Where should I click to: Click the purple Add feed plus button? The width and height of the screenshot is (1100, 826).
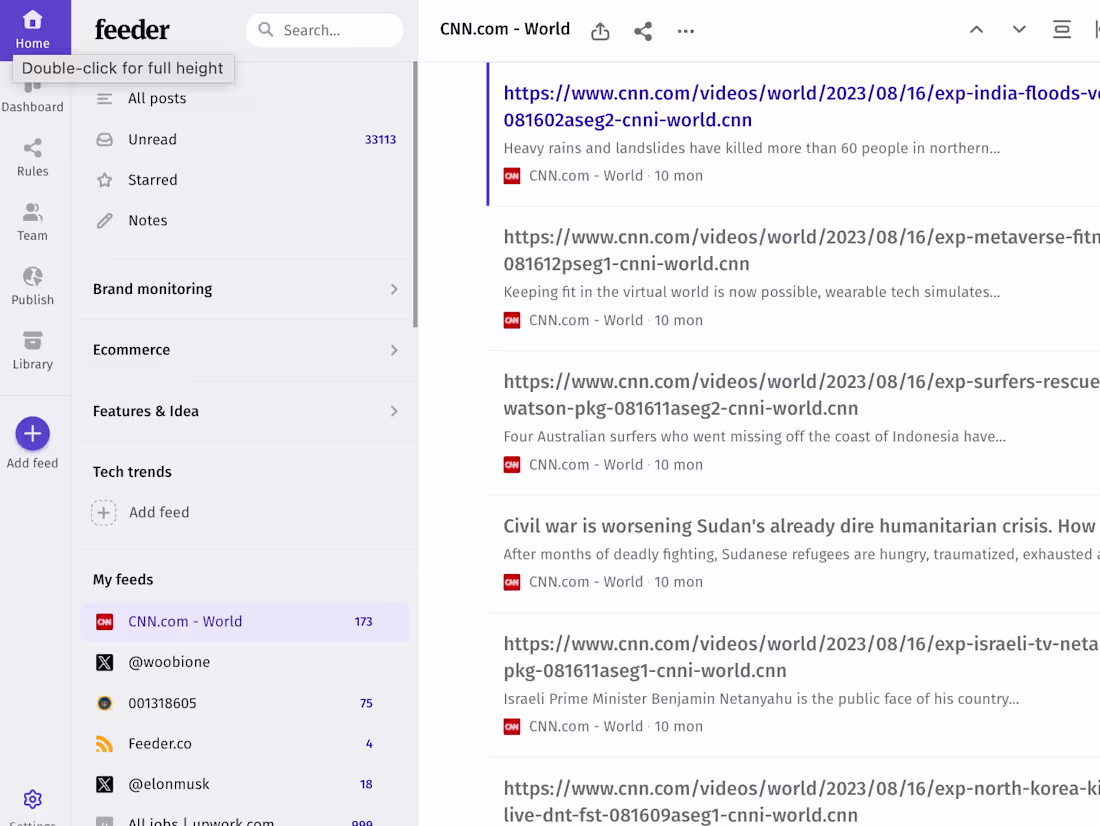coord(32,434)
